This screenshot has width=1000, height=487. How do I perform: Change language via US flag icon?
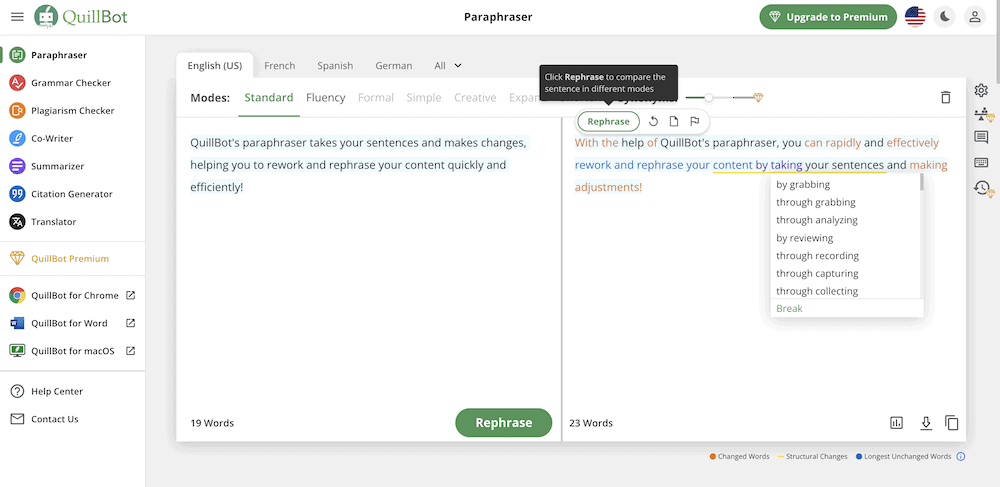[x=915, y=17]
